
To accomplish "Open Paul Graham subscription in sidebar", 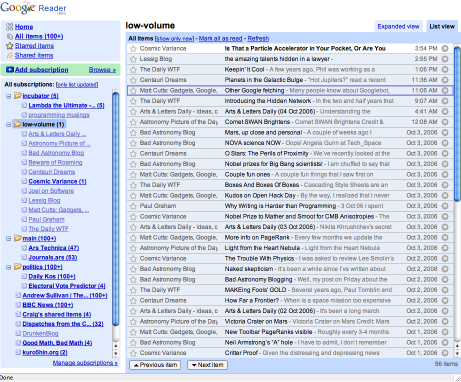I will [x=46, y=219].
